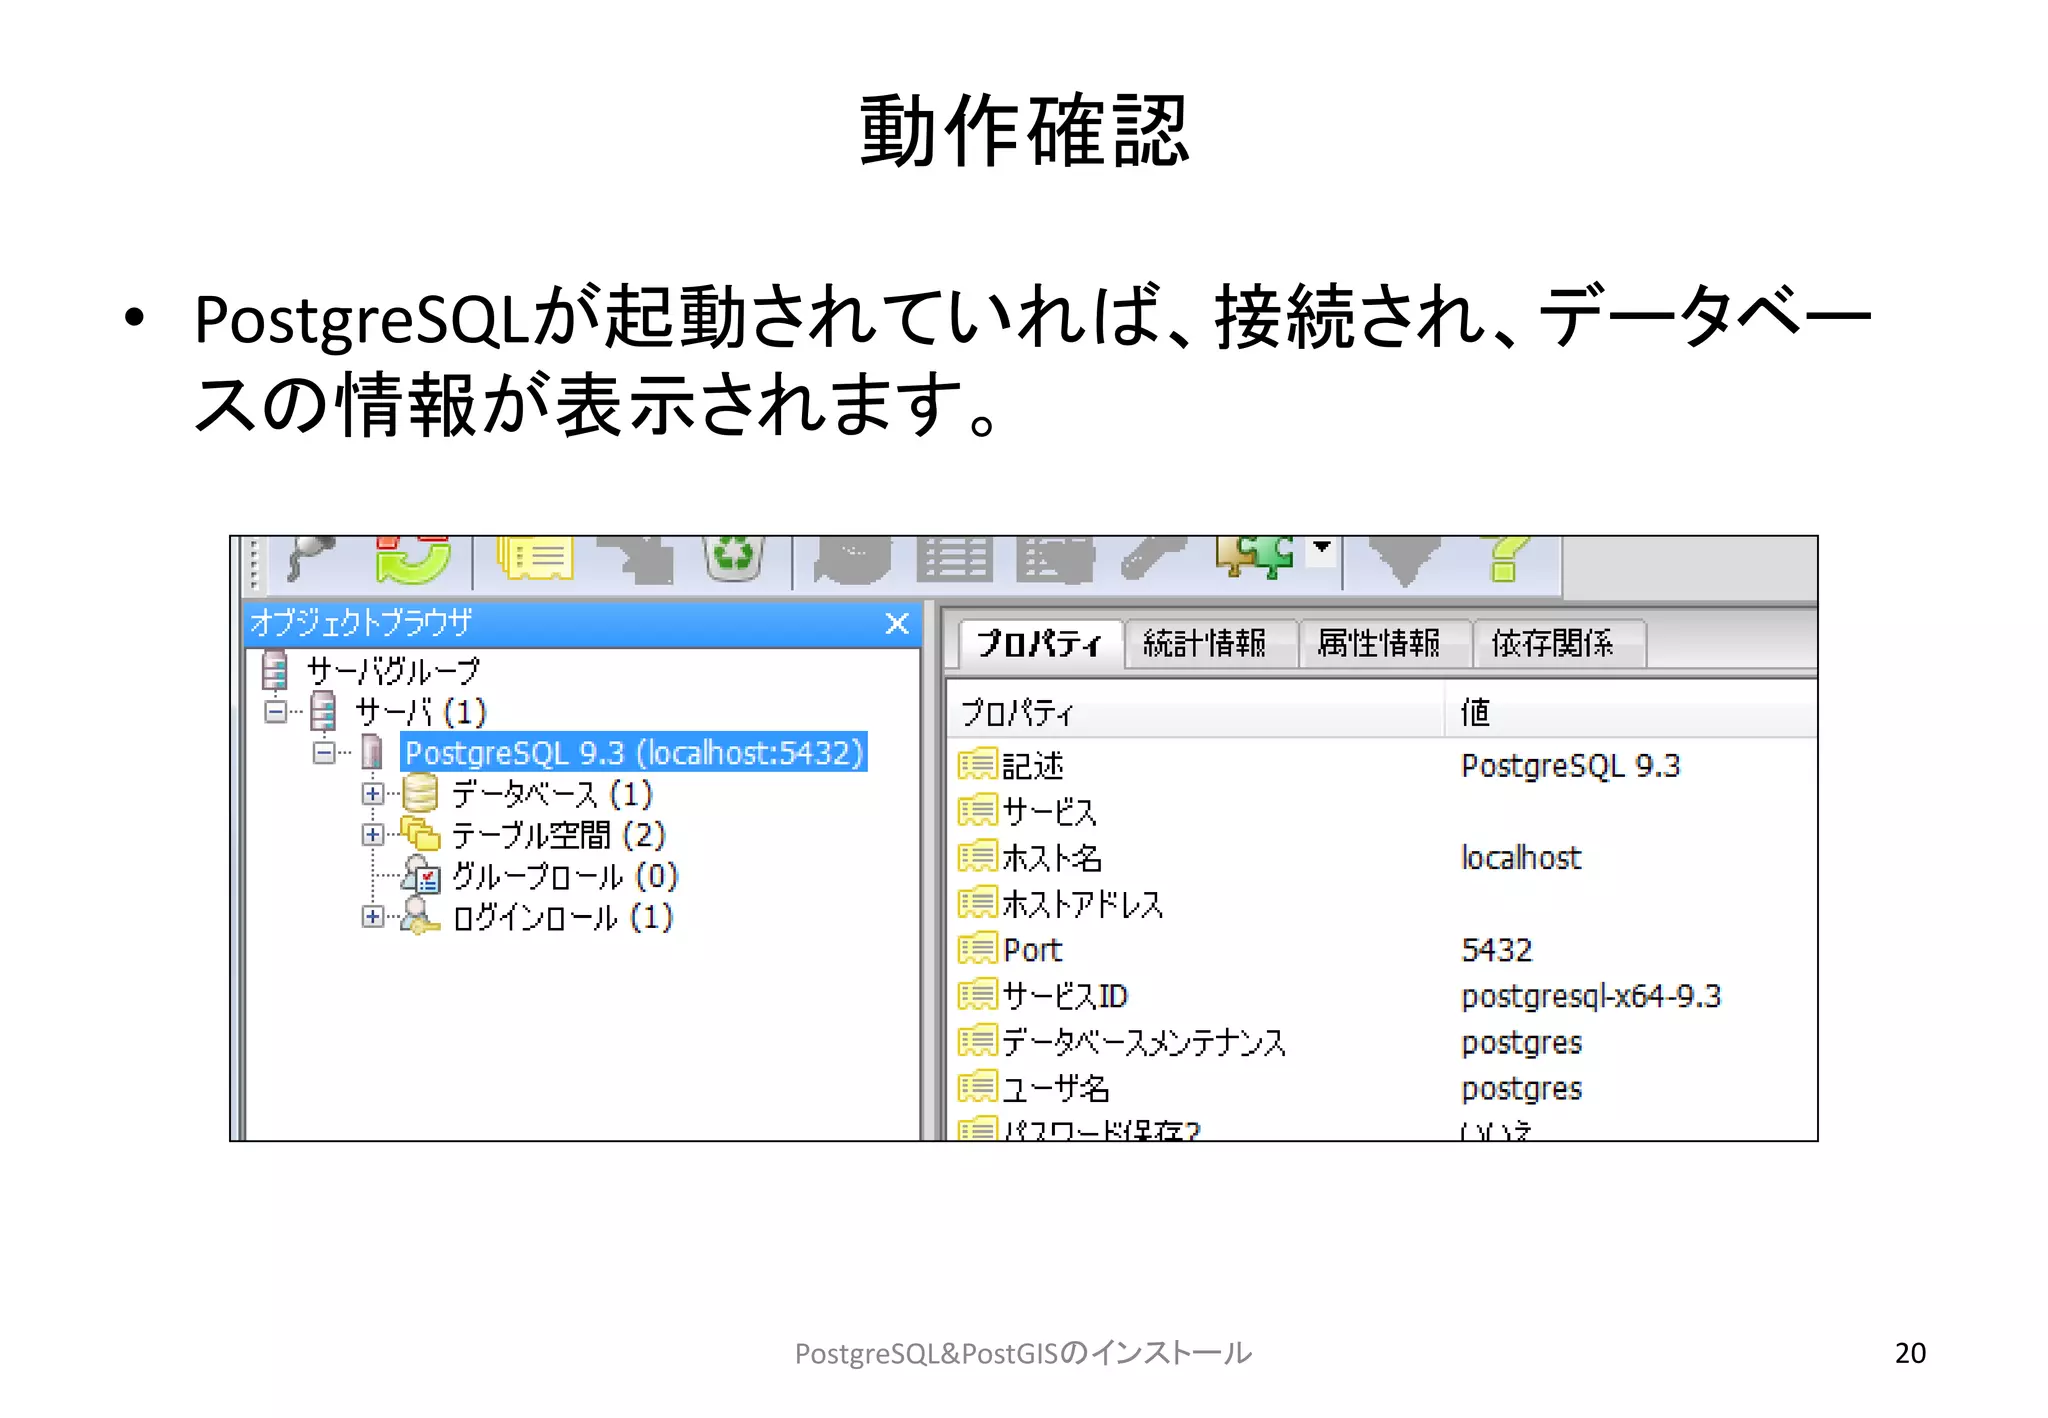Select the サービス property row
The height and width of the screenshot is (1418, 2048).
pyautogui.click(x=1382, y=812)
